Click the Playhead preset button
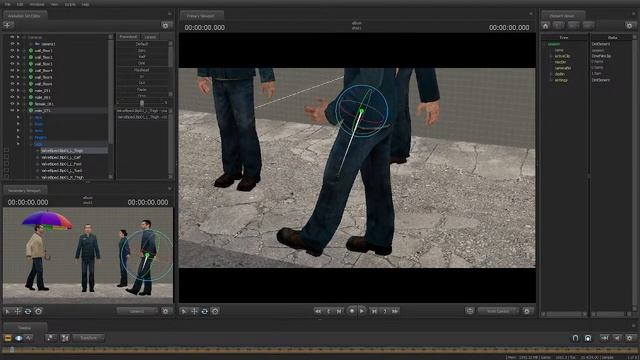 click(x=142, y=70)
